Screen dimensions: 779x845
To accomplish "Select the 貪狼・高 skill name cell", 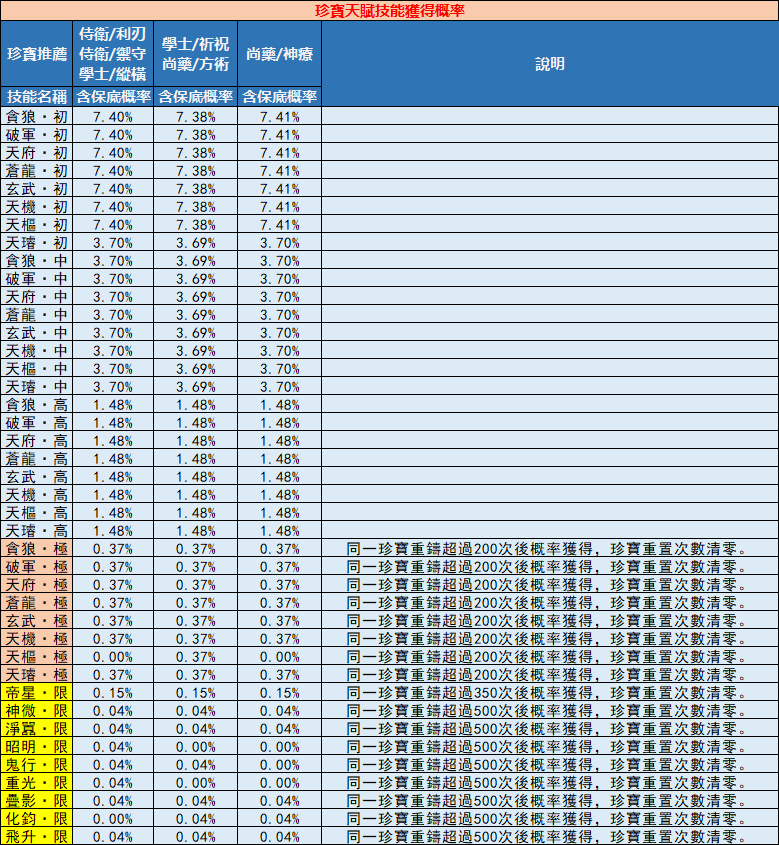I will [36, 405].
